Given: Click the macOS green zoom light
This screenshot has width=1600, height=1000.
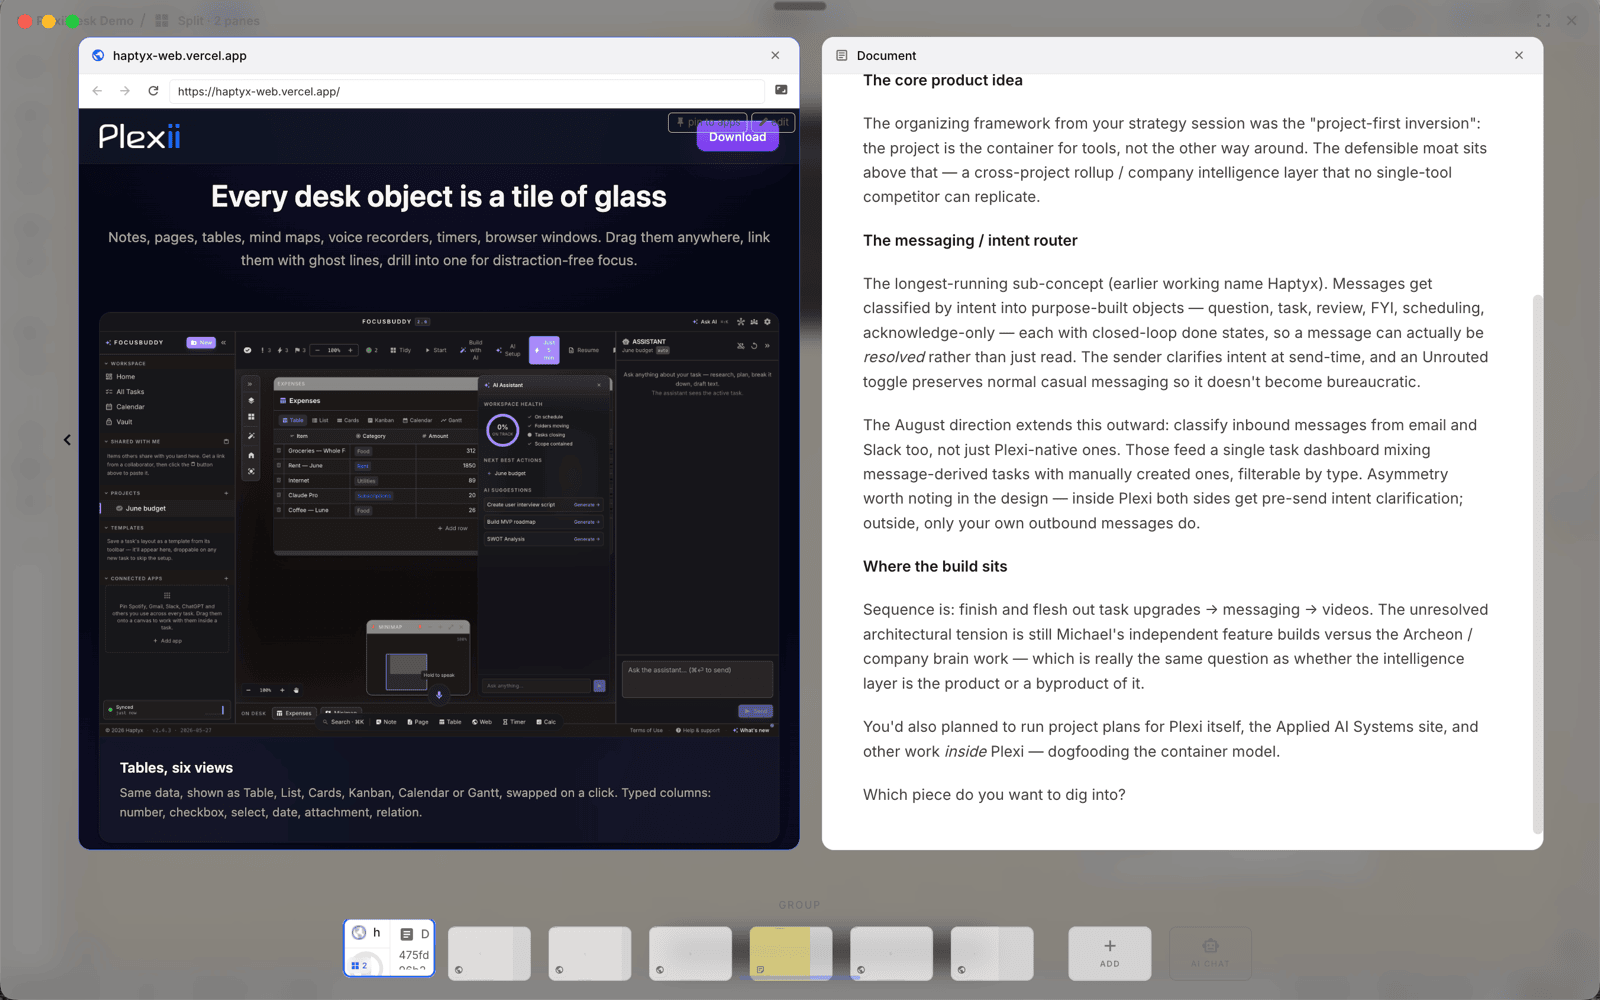Looking at the screenshot, I should [72, 21].
